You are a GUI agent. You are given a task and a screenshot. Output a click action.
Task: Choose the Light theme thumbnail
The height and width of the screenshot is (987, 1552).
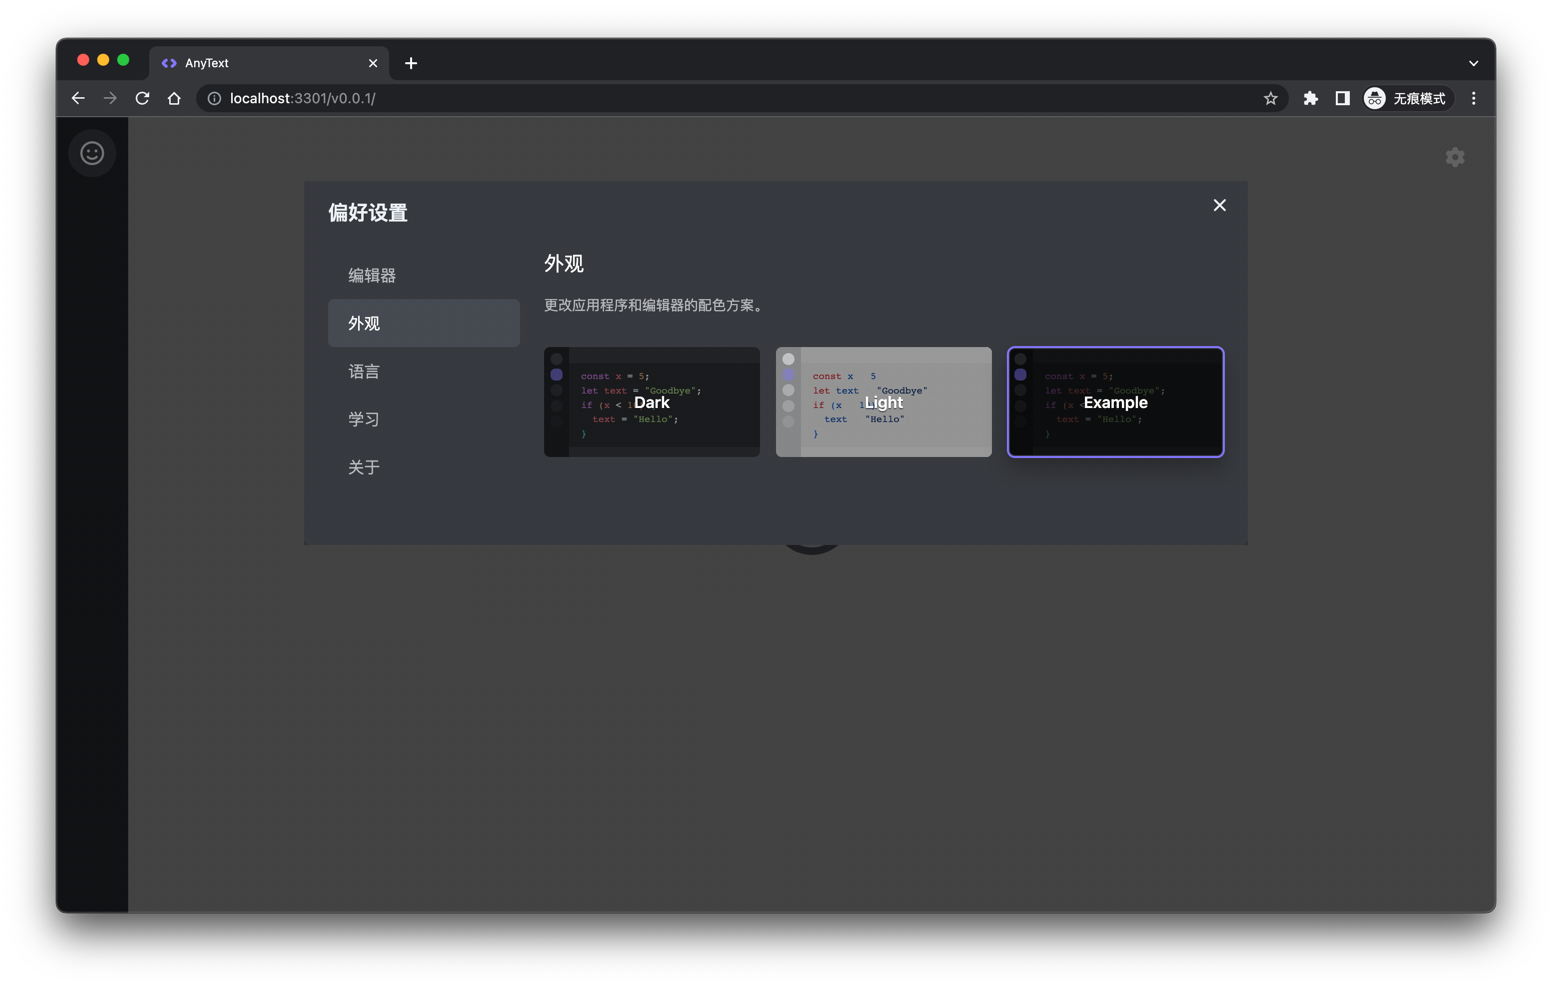click(x=884, y=402)
